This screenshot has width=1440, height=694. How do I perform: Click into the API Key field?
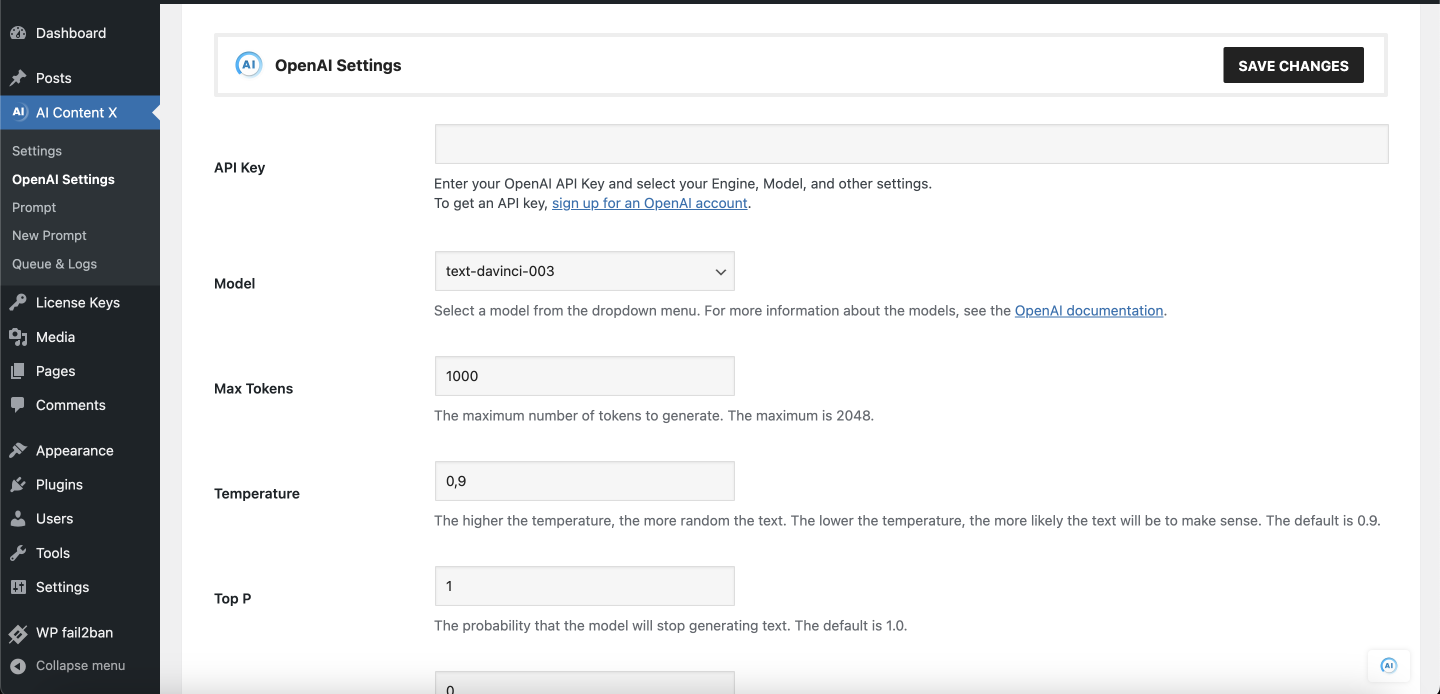pyautogui.click(x=912, y=144)
